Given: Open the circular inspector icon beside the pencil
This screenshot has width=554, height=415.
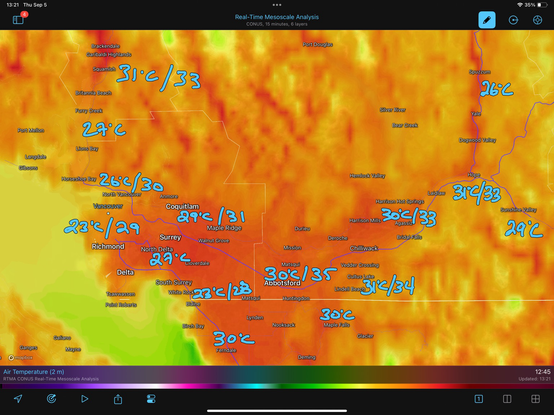Looking at the screenshot, I should pos(513,20).
